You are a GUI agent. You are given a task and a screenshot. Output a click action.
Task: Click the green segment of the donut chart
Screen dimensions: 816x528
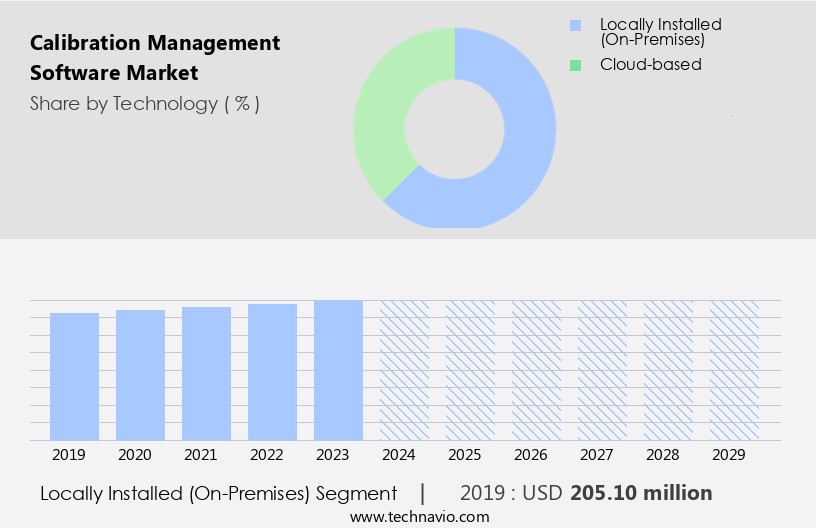pyautogui.click(x=385, y=110)
